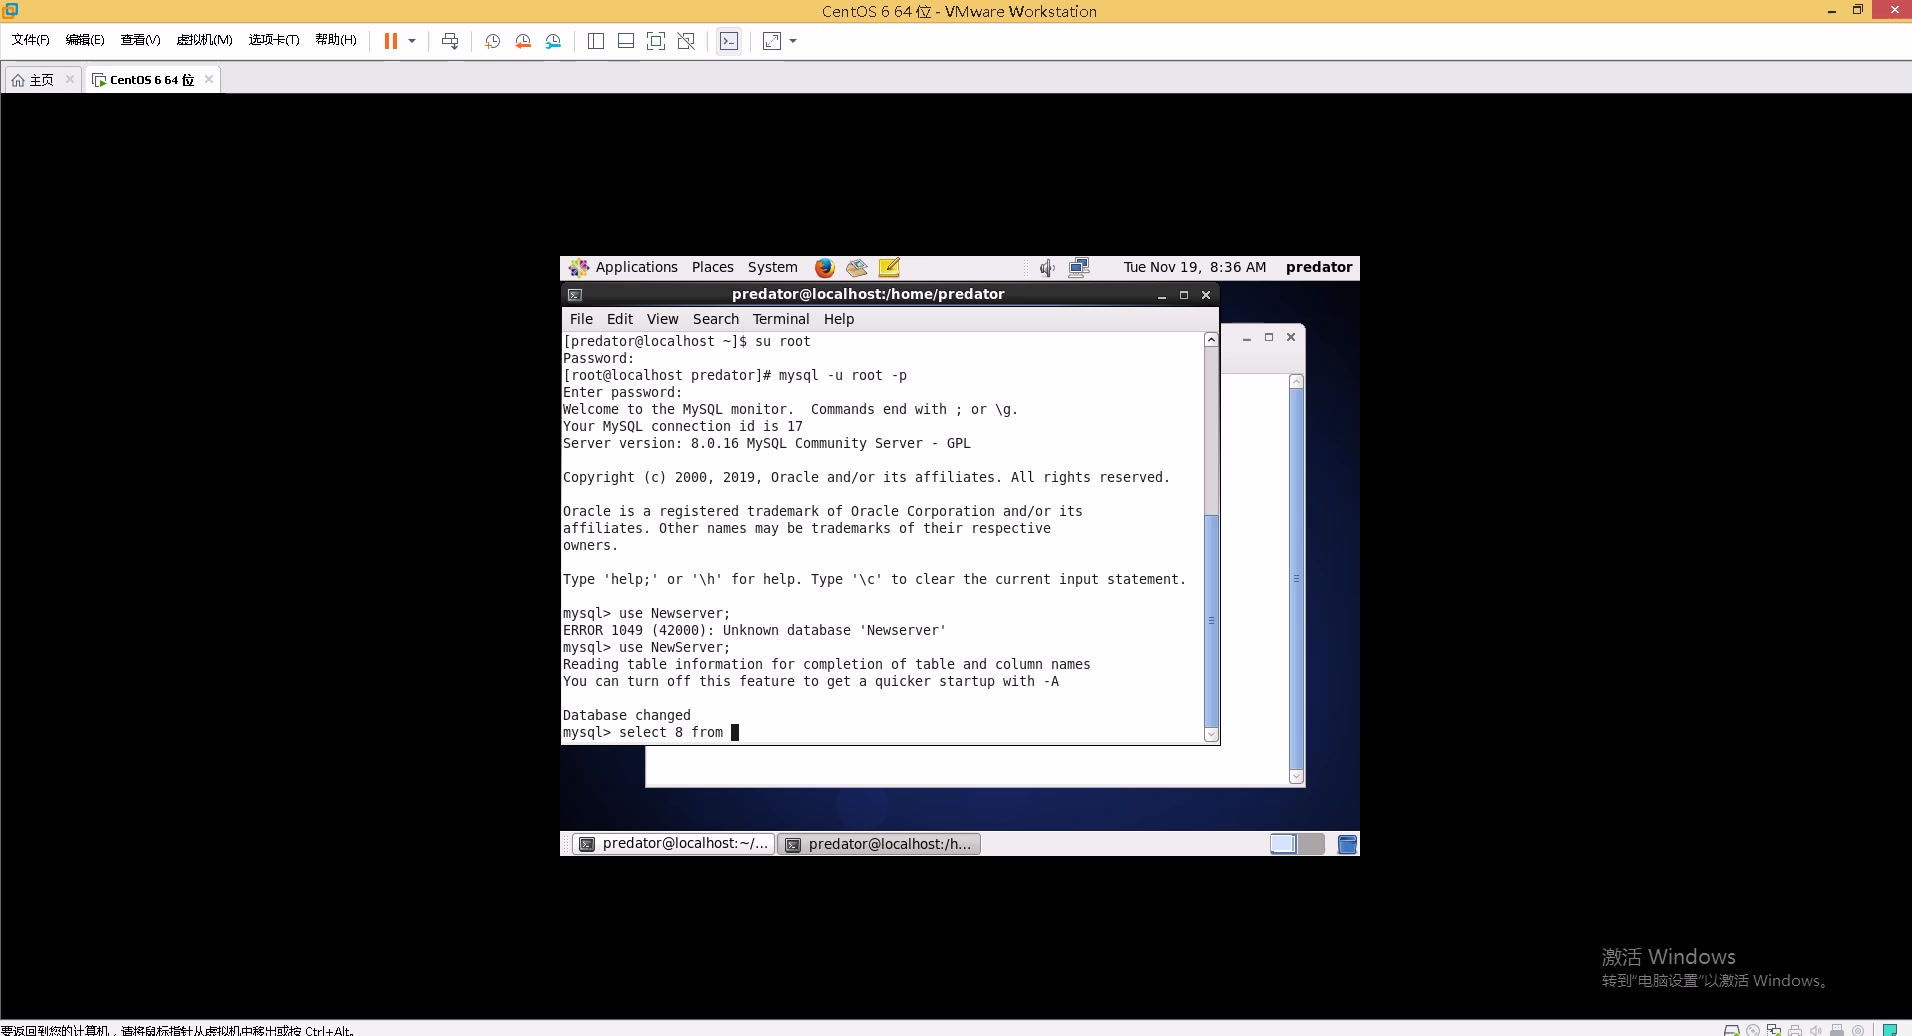Open the Applications menu in CentOS
1912x1036 pixels.
637,267
